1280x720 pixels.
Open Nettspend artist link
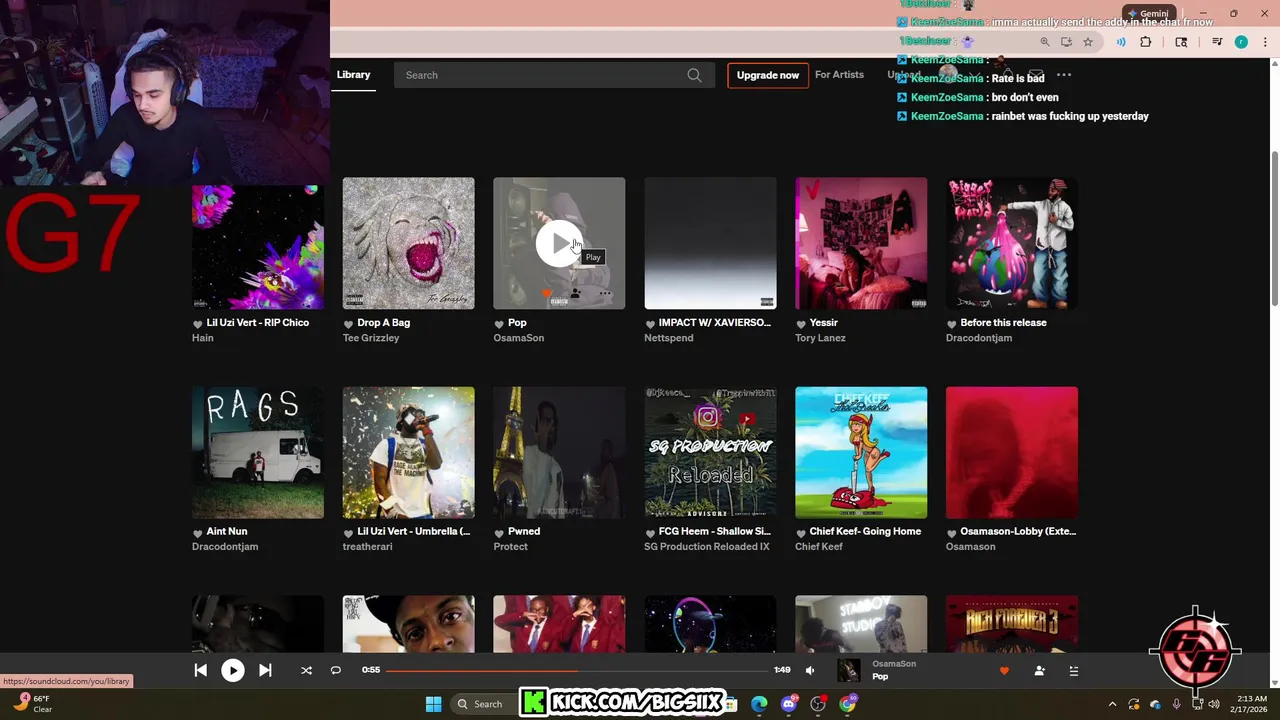pyautogui.click(x=669, y=338)
